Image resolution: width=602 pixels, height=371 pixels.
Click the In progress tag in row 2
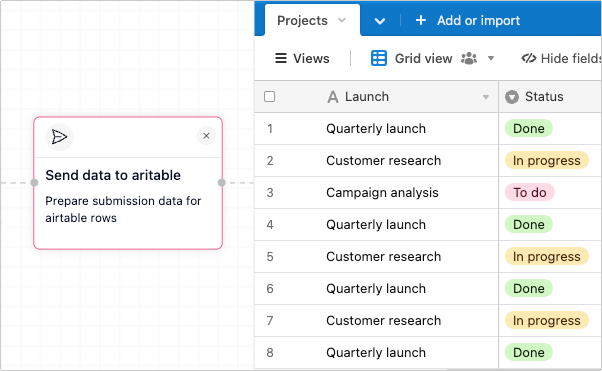tap(547, 161)
